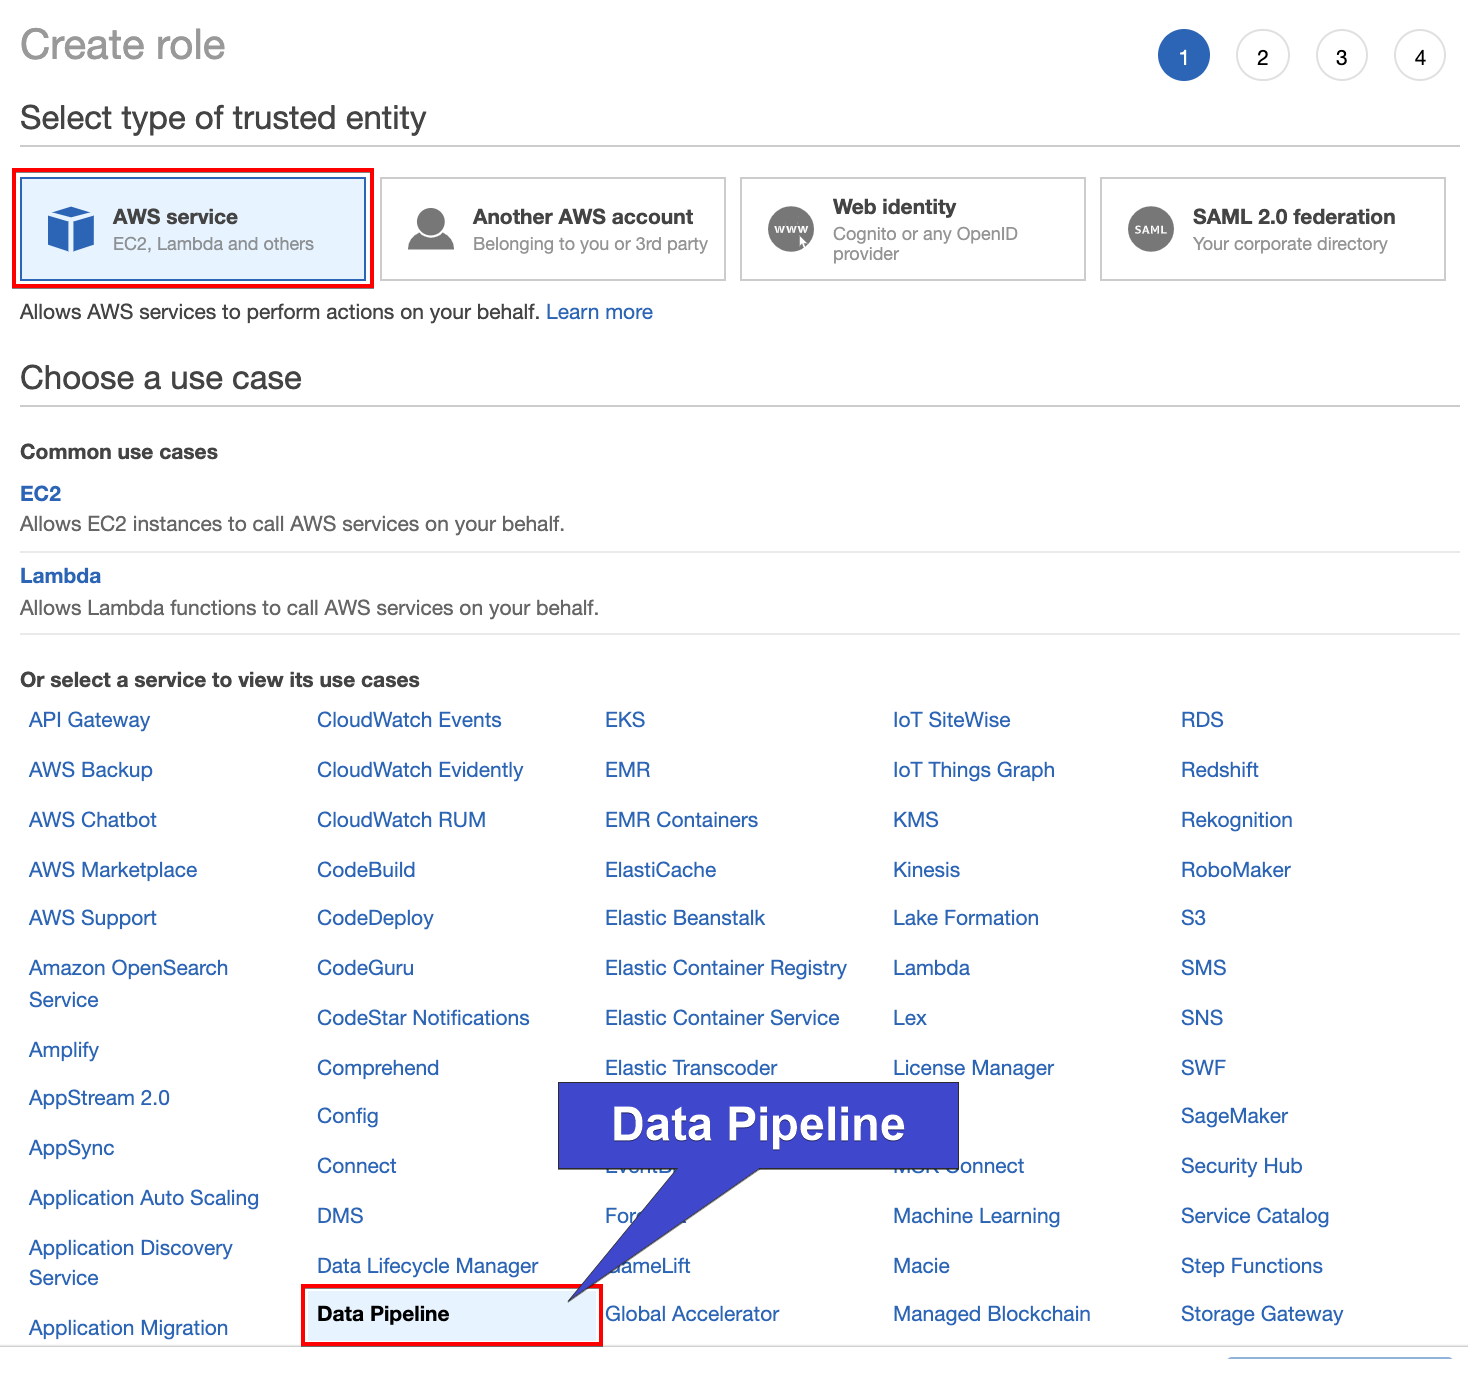Select the Macie service

(921, 1266)
